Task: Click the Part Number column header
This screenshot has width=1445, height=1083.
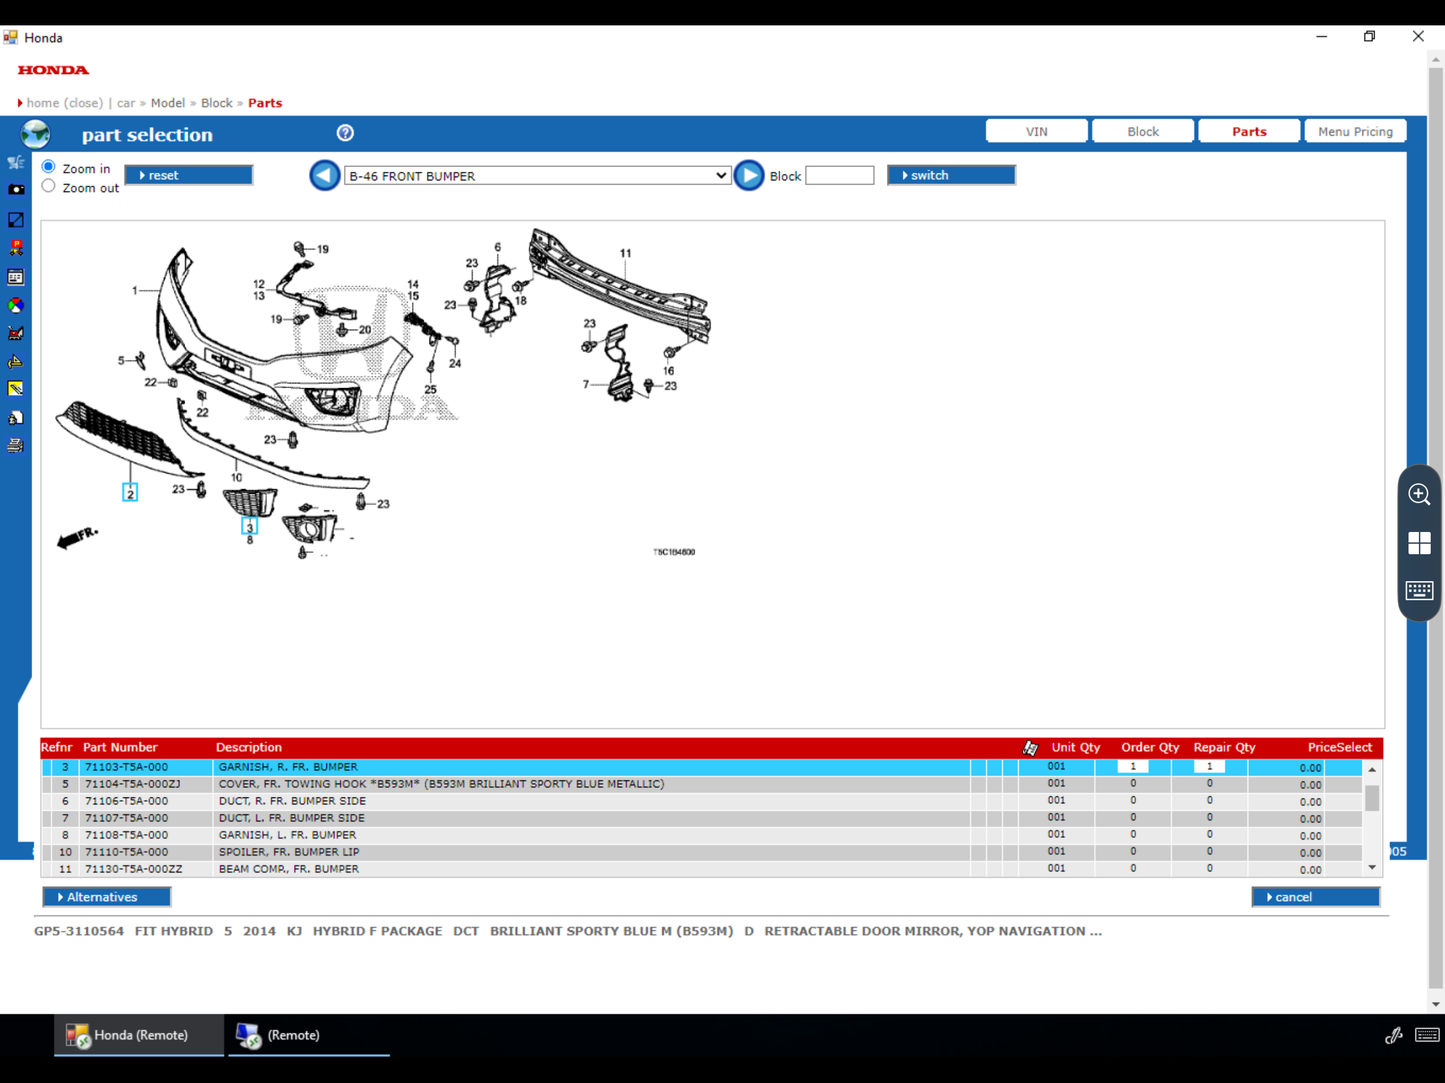Action: [x=120, y=748]
